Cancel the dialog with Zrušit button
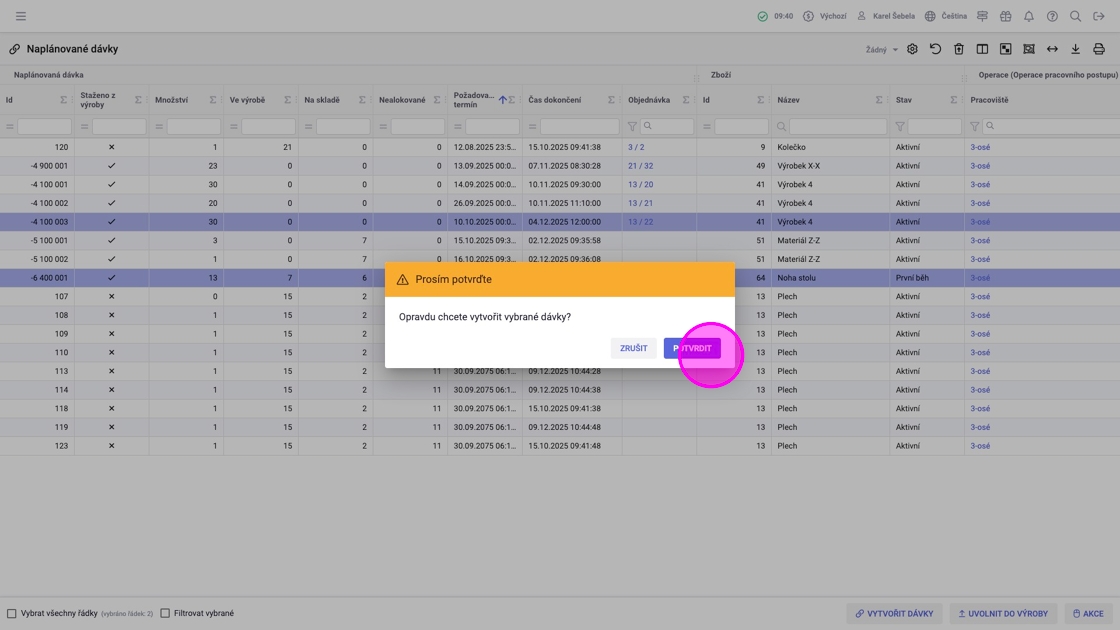1120x630 pixels. [633, 348]
